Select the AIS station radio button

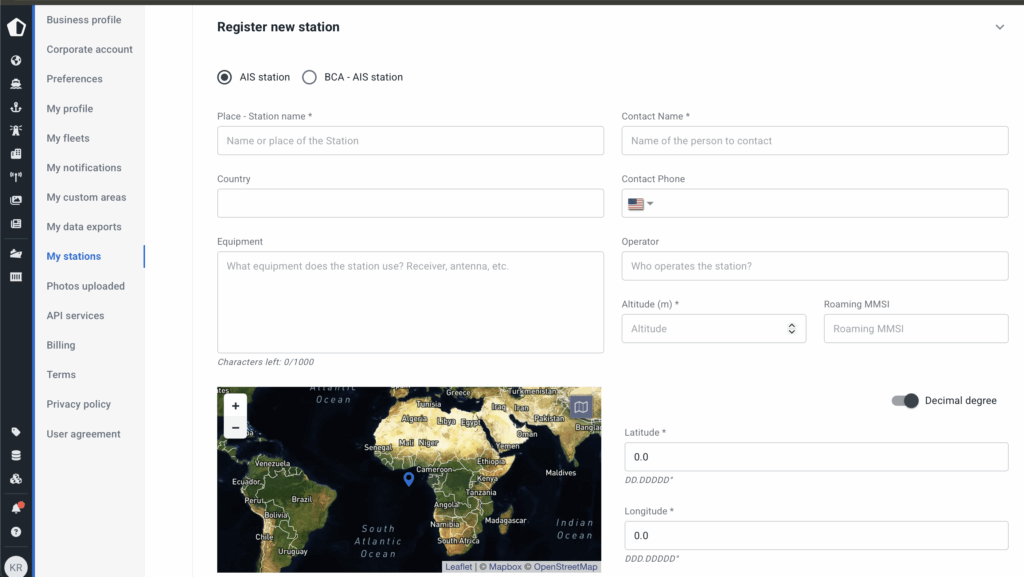click(225, 77)
